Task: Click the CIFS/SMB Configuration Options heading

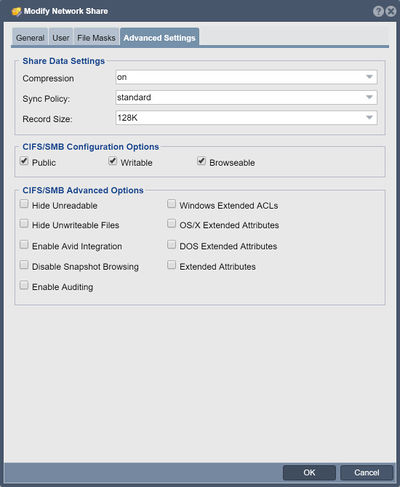Action: 91,147
